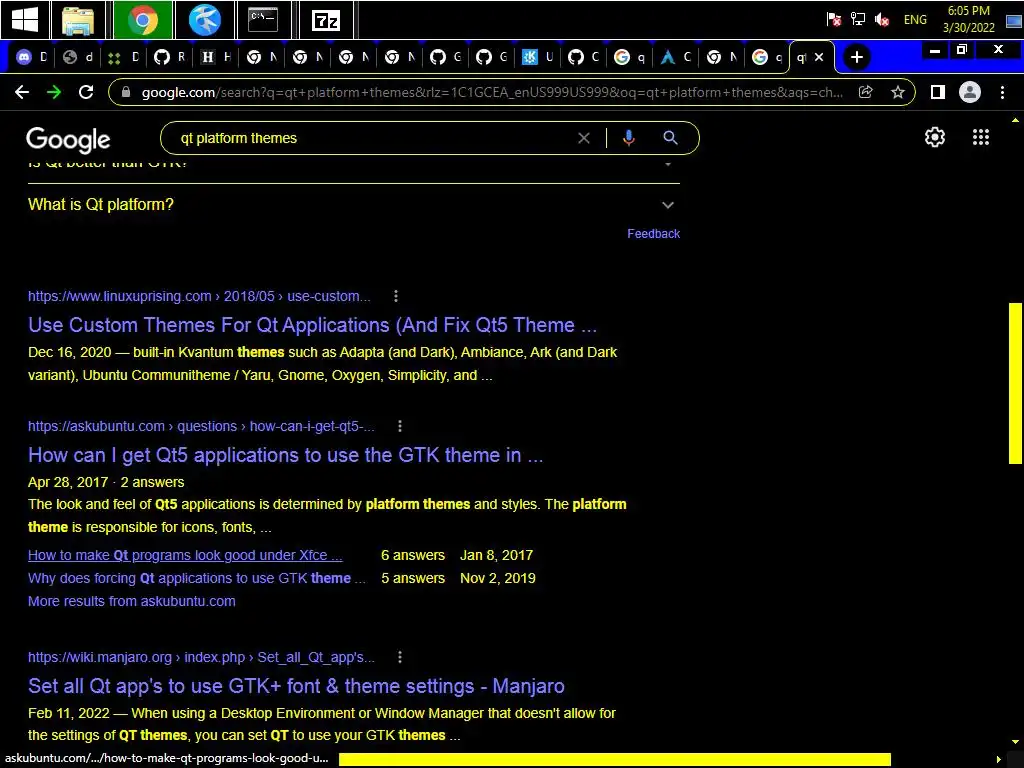Open the 7-Zip taskbar icon
The height and width of the screenshot is (768, 1024).
click(325, 20)
